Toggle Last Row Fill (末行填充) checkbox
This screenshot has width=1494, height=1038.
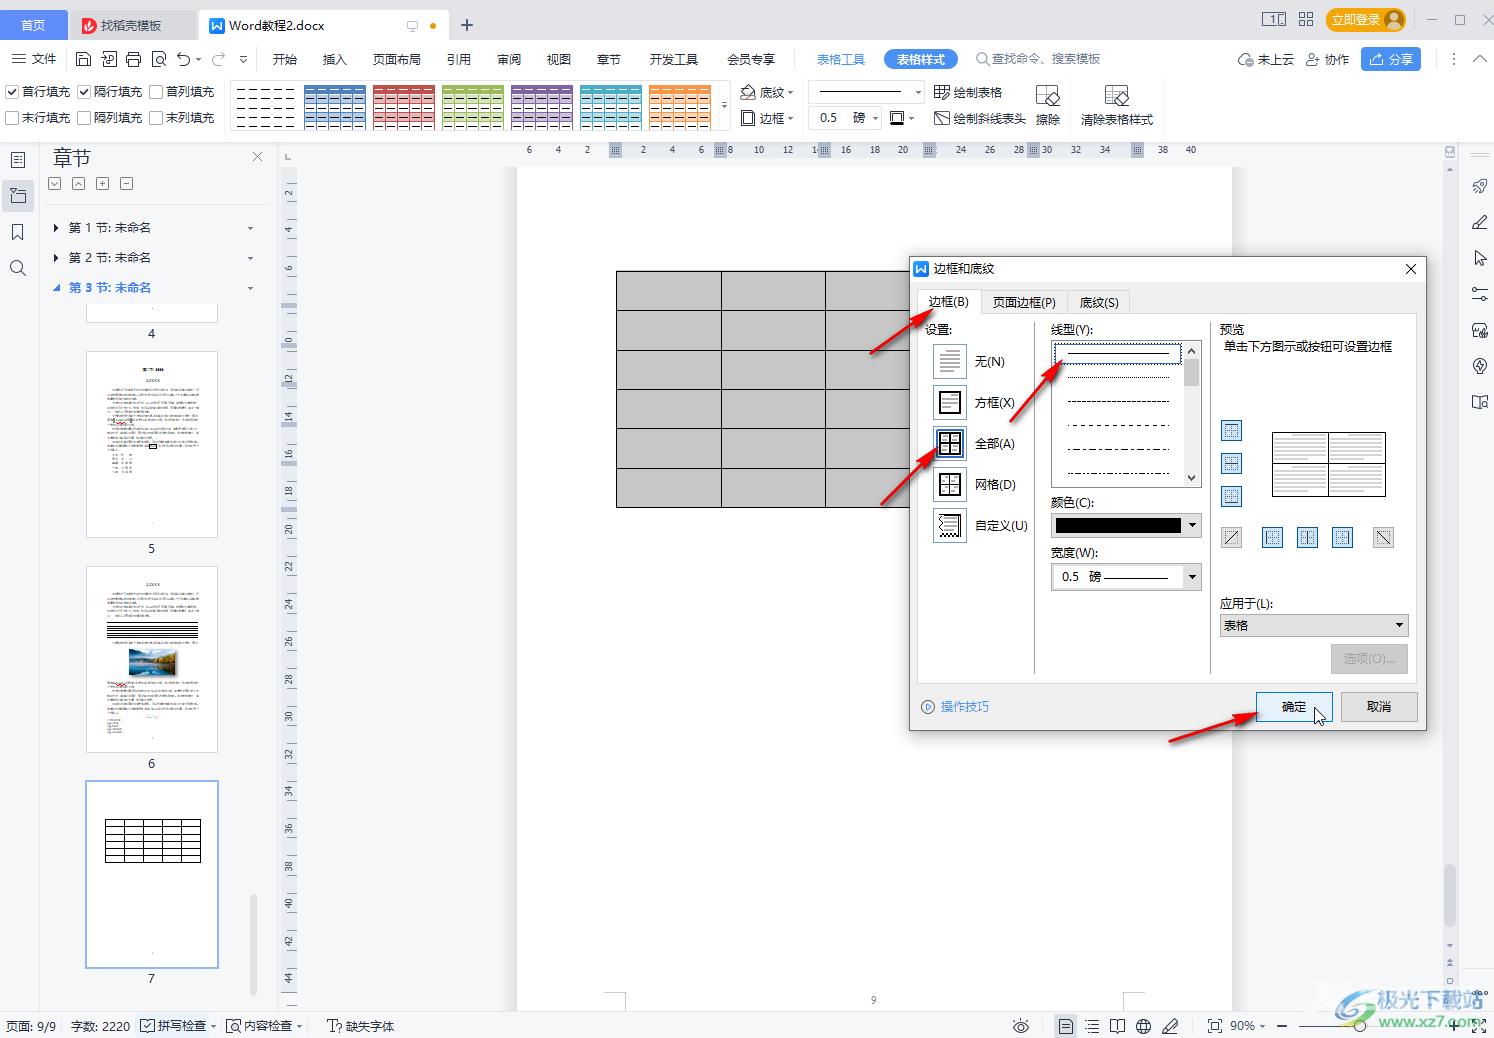tap(12, 118)
